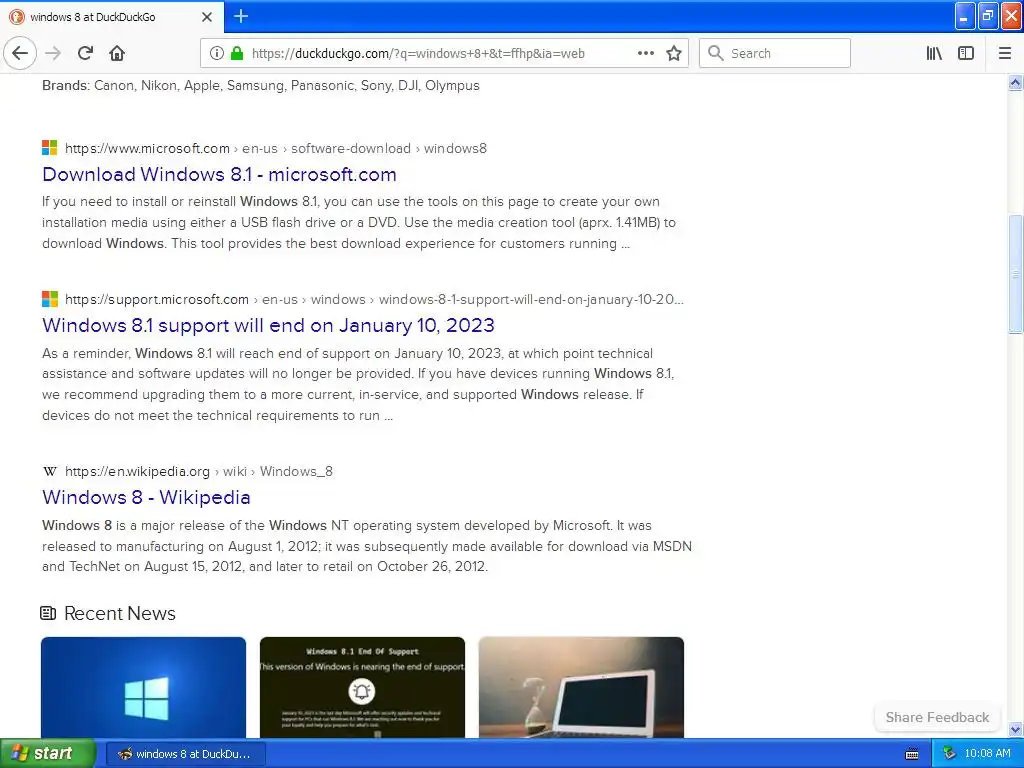Click the en.wikipedia.org wiki URL breadcrumb
Image resolution: width=1024 pixels, height=768 pixels.
pyautogui.click(x=199, y=471)
